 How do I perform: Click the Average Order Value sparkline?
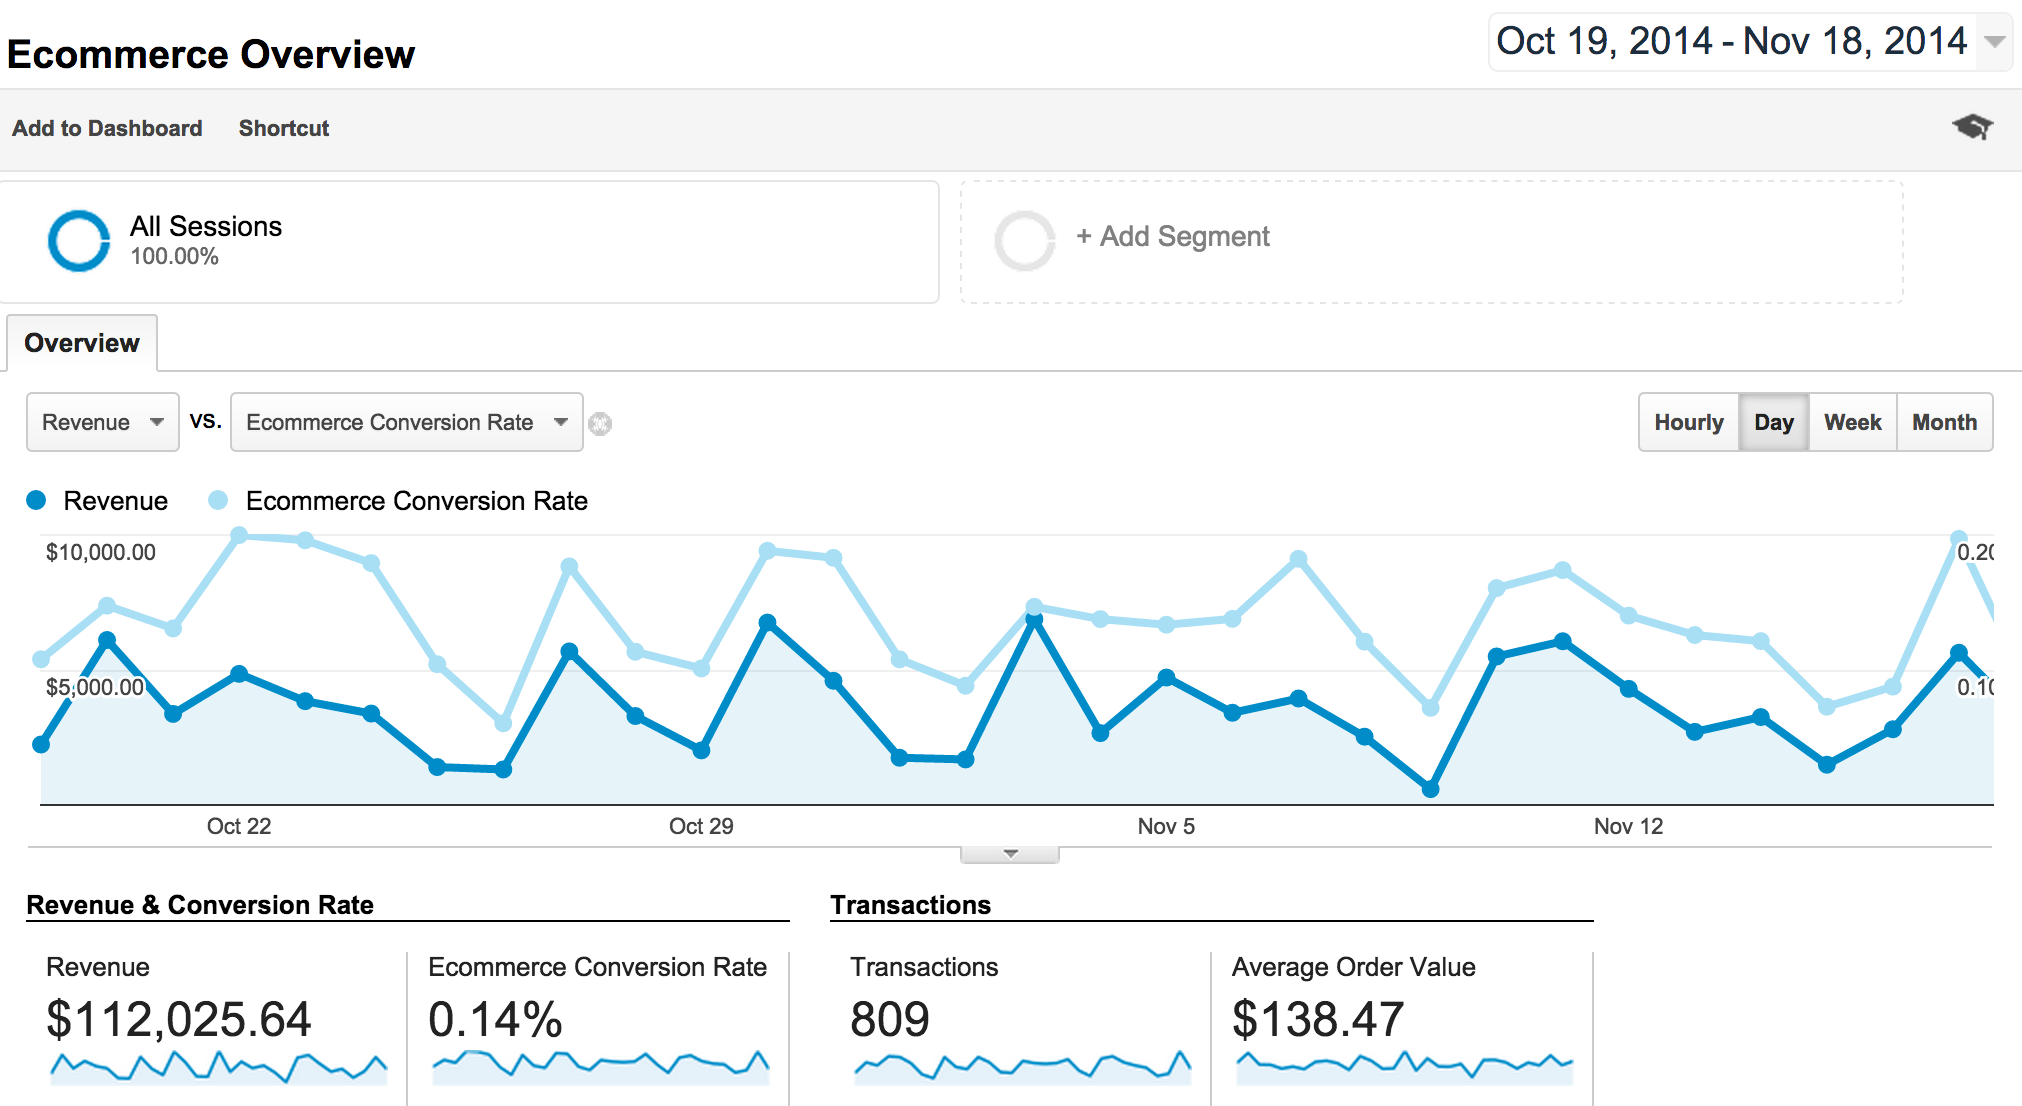tap(1404, 1067)
